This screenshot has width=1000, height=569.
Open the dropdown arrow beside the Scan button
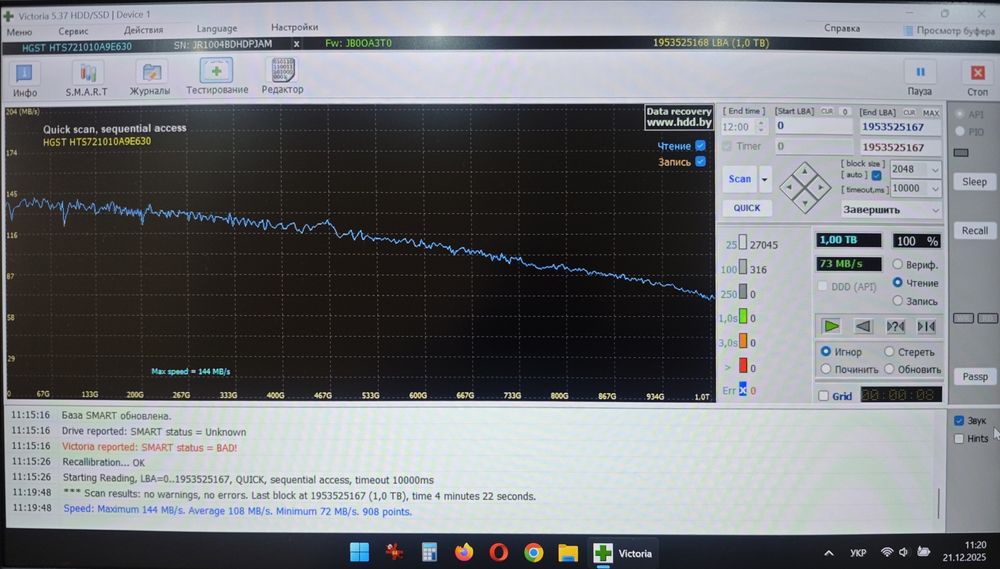(765, 179)
